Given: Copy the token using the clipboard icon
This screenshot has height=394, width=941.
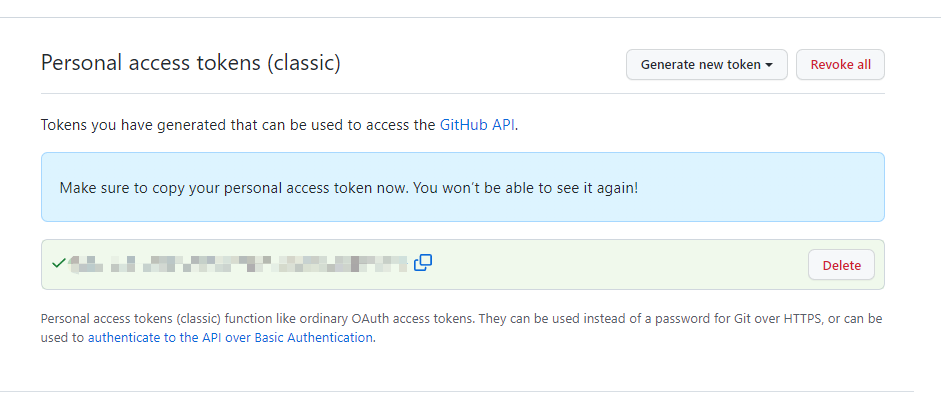Looking at the screenshot, I should pyautogui.click(x=423, y=263).
